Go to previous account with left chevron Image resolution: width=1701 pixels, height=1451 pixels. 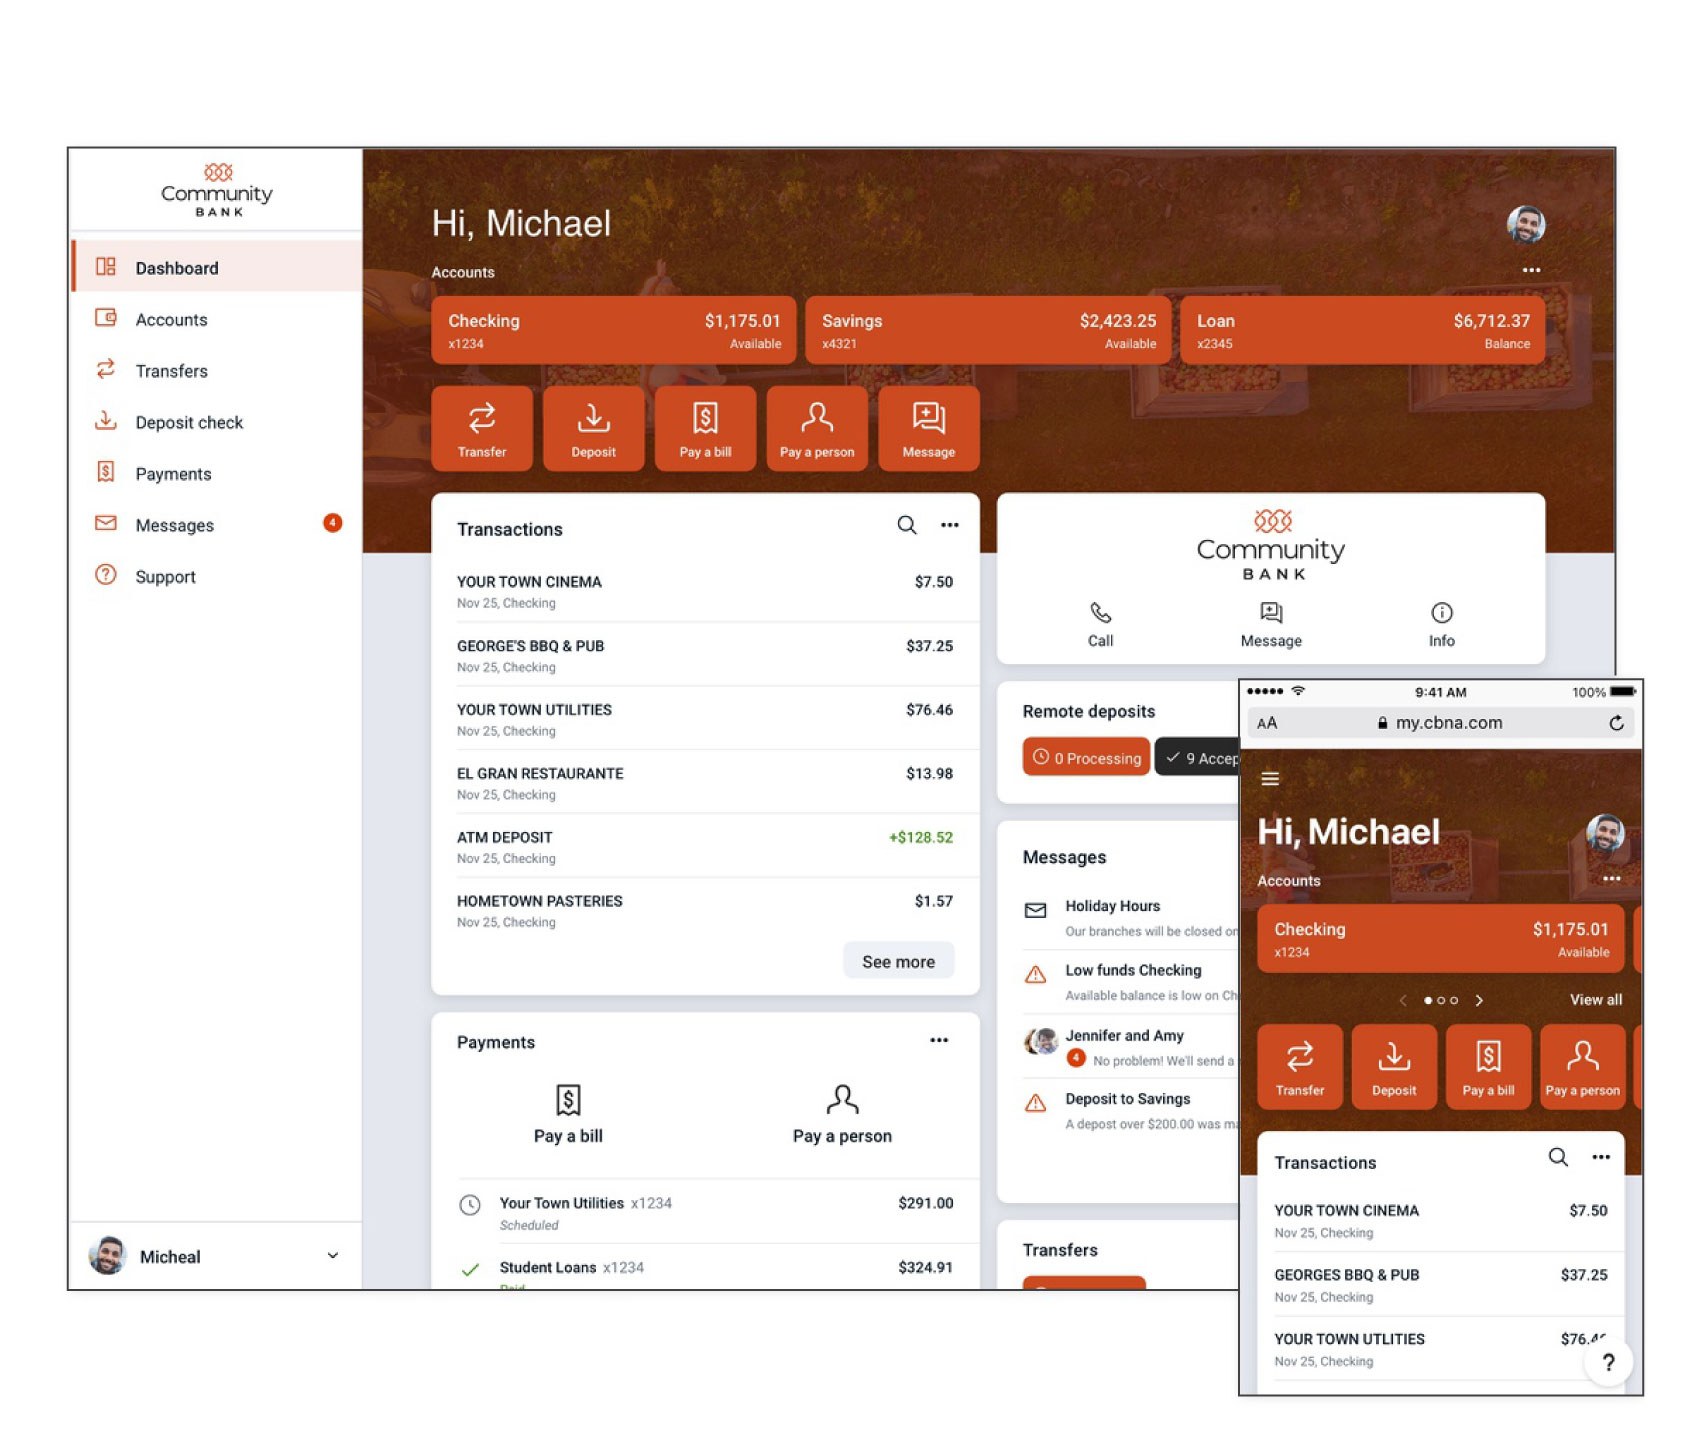pos(1403,999)
